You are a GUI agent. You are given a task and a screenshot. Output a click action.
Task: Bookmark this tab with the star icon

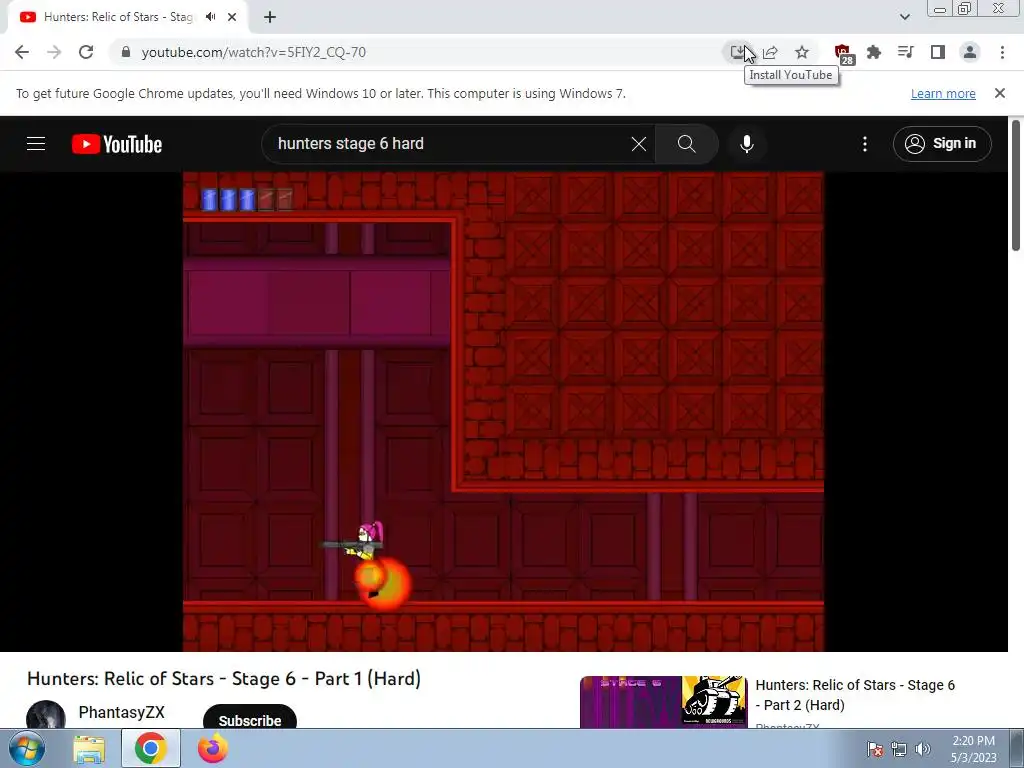(802, 52)
